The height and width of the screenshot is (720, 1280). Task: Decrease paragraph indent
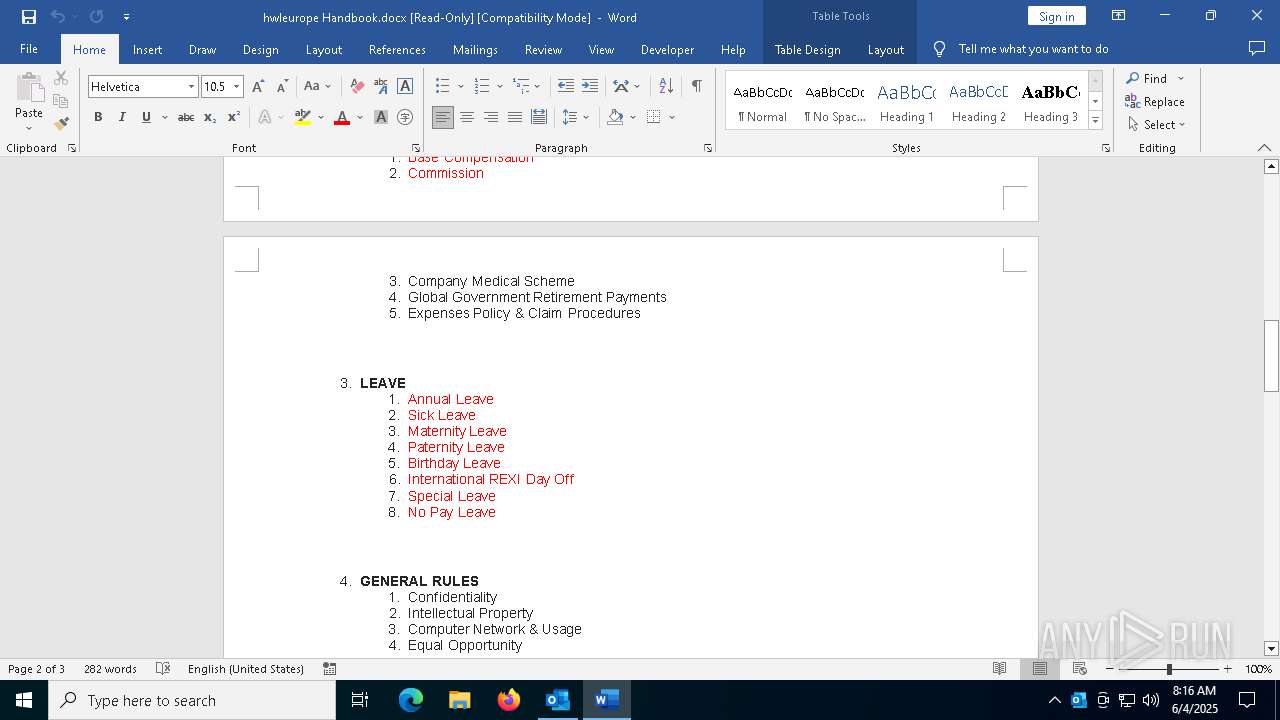(566, 87)
